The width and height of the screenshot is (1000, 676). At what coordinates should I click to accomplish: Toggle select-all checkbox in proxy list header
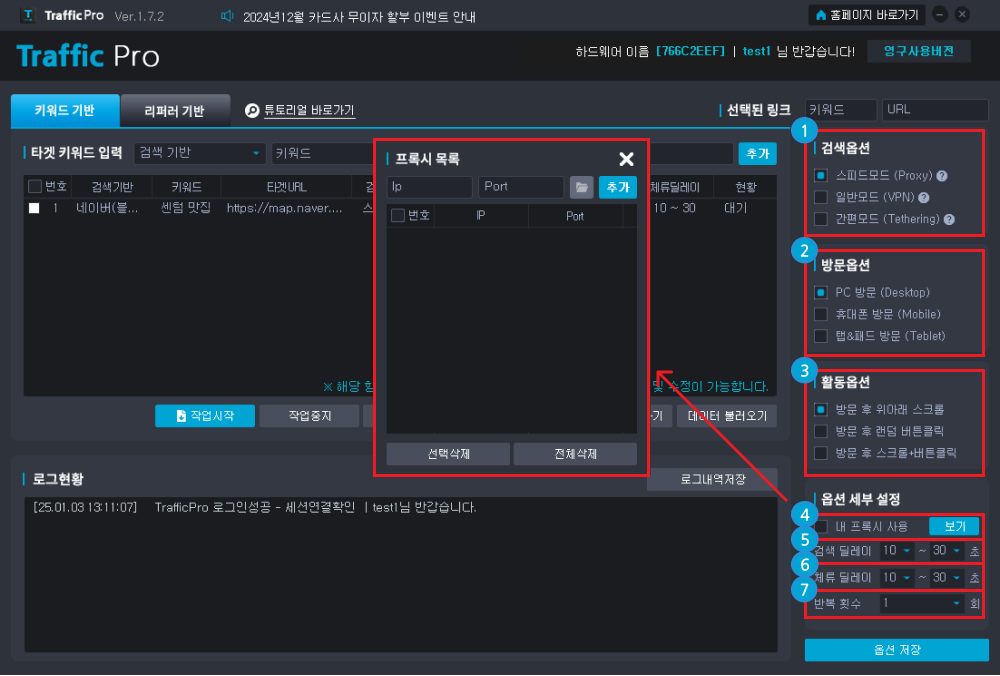click(x=398, y=216)
